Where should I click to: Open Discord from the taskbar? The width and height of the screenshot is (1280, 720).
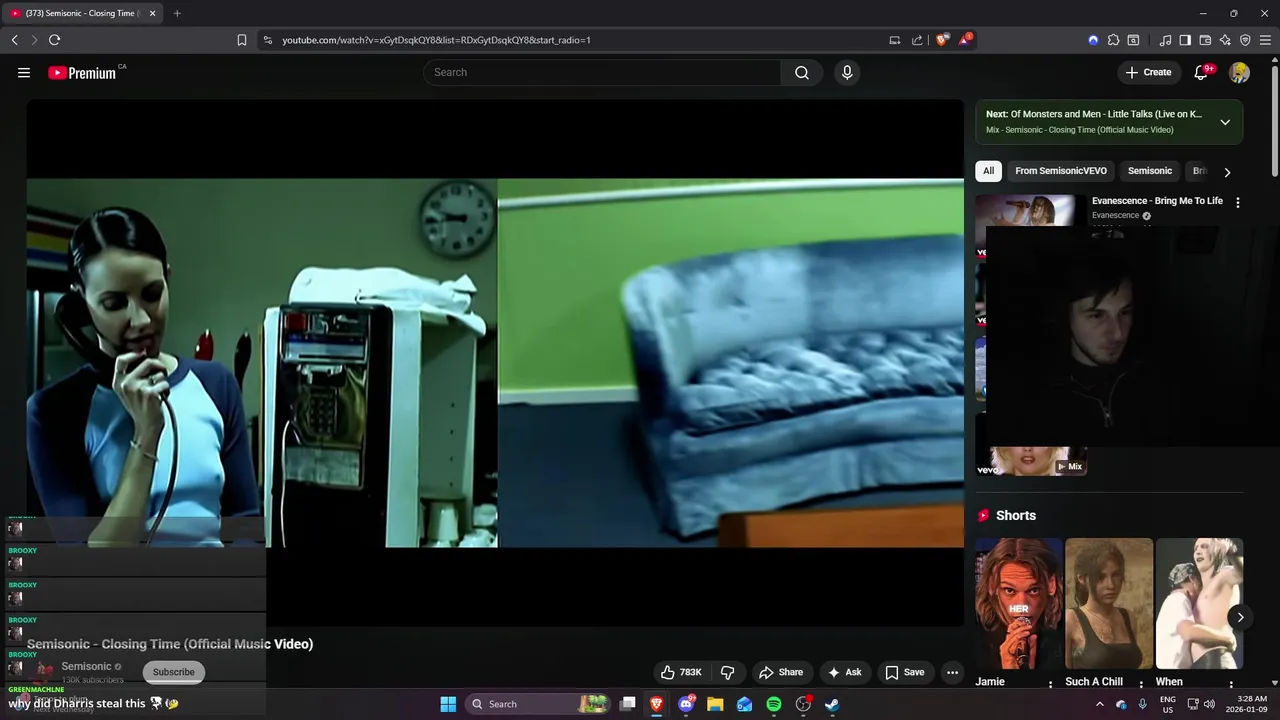pos(686,704)
